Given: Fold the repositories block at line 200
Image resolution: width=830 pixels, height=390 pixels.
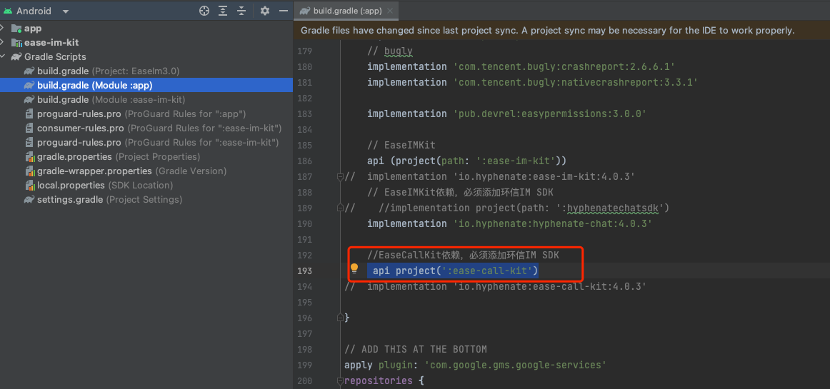Looking at the screenshot, I should point(340,380).
